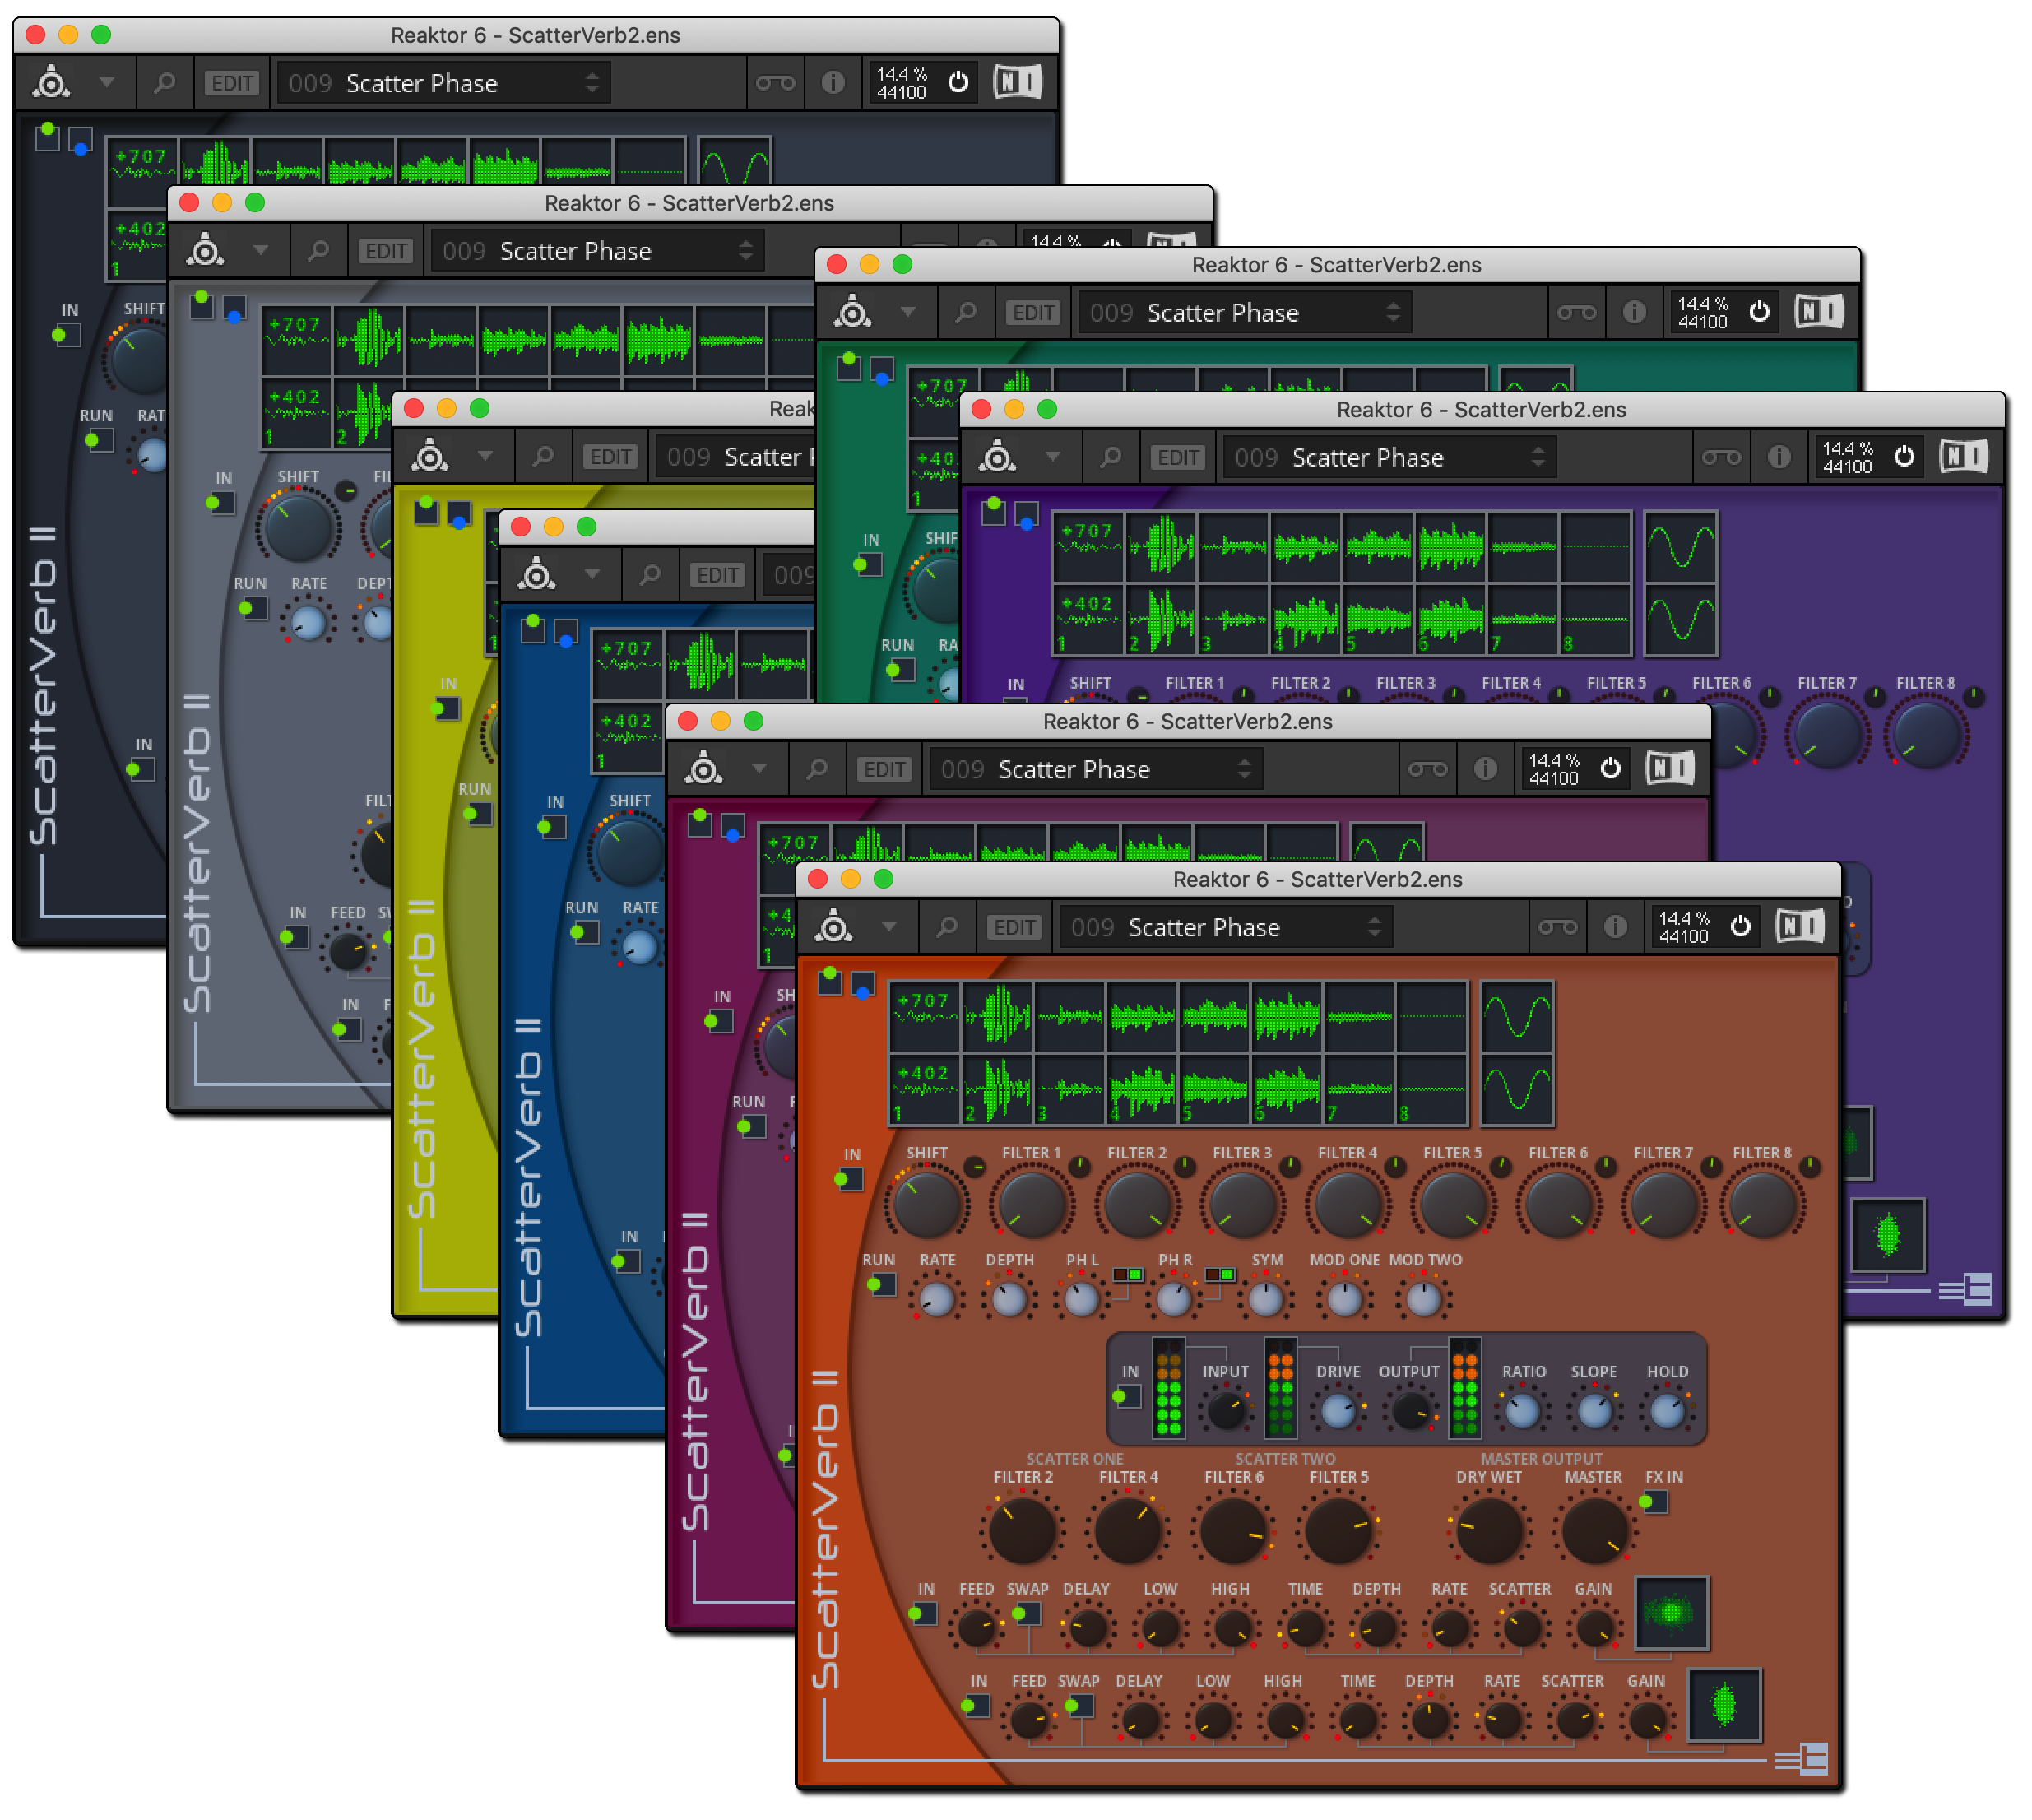Open the snapshot selector in the purple window

1389,457
